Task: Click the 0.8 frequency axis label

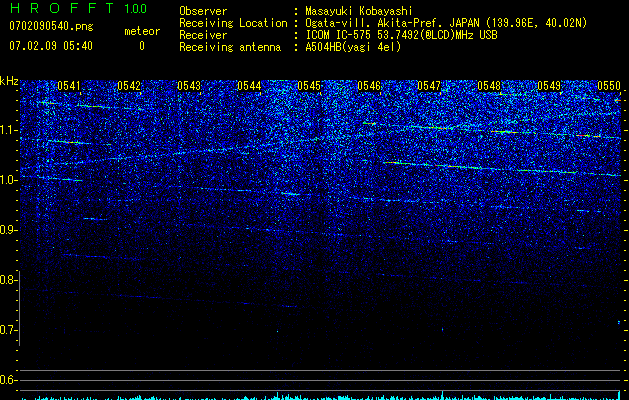Action: tap(8, 280)
